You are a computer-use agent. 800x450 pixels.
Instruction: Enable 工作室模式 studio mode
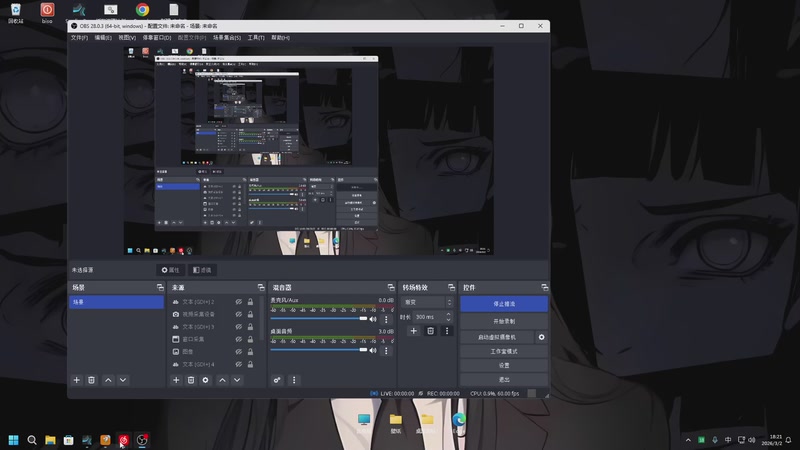(x=504, y=351)
